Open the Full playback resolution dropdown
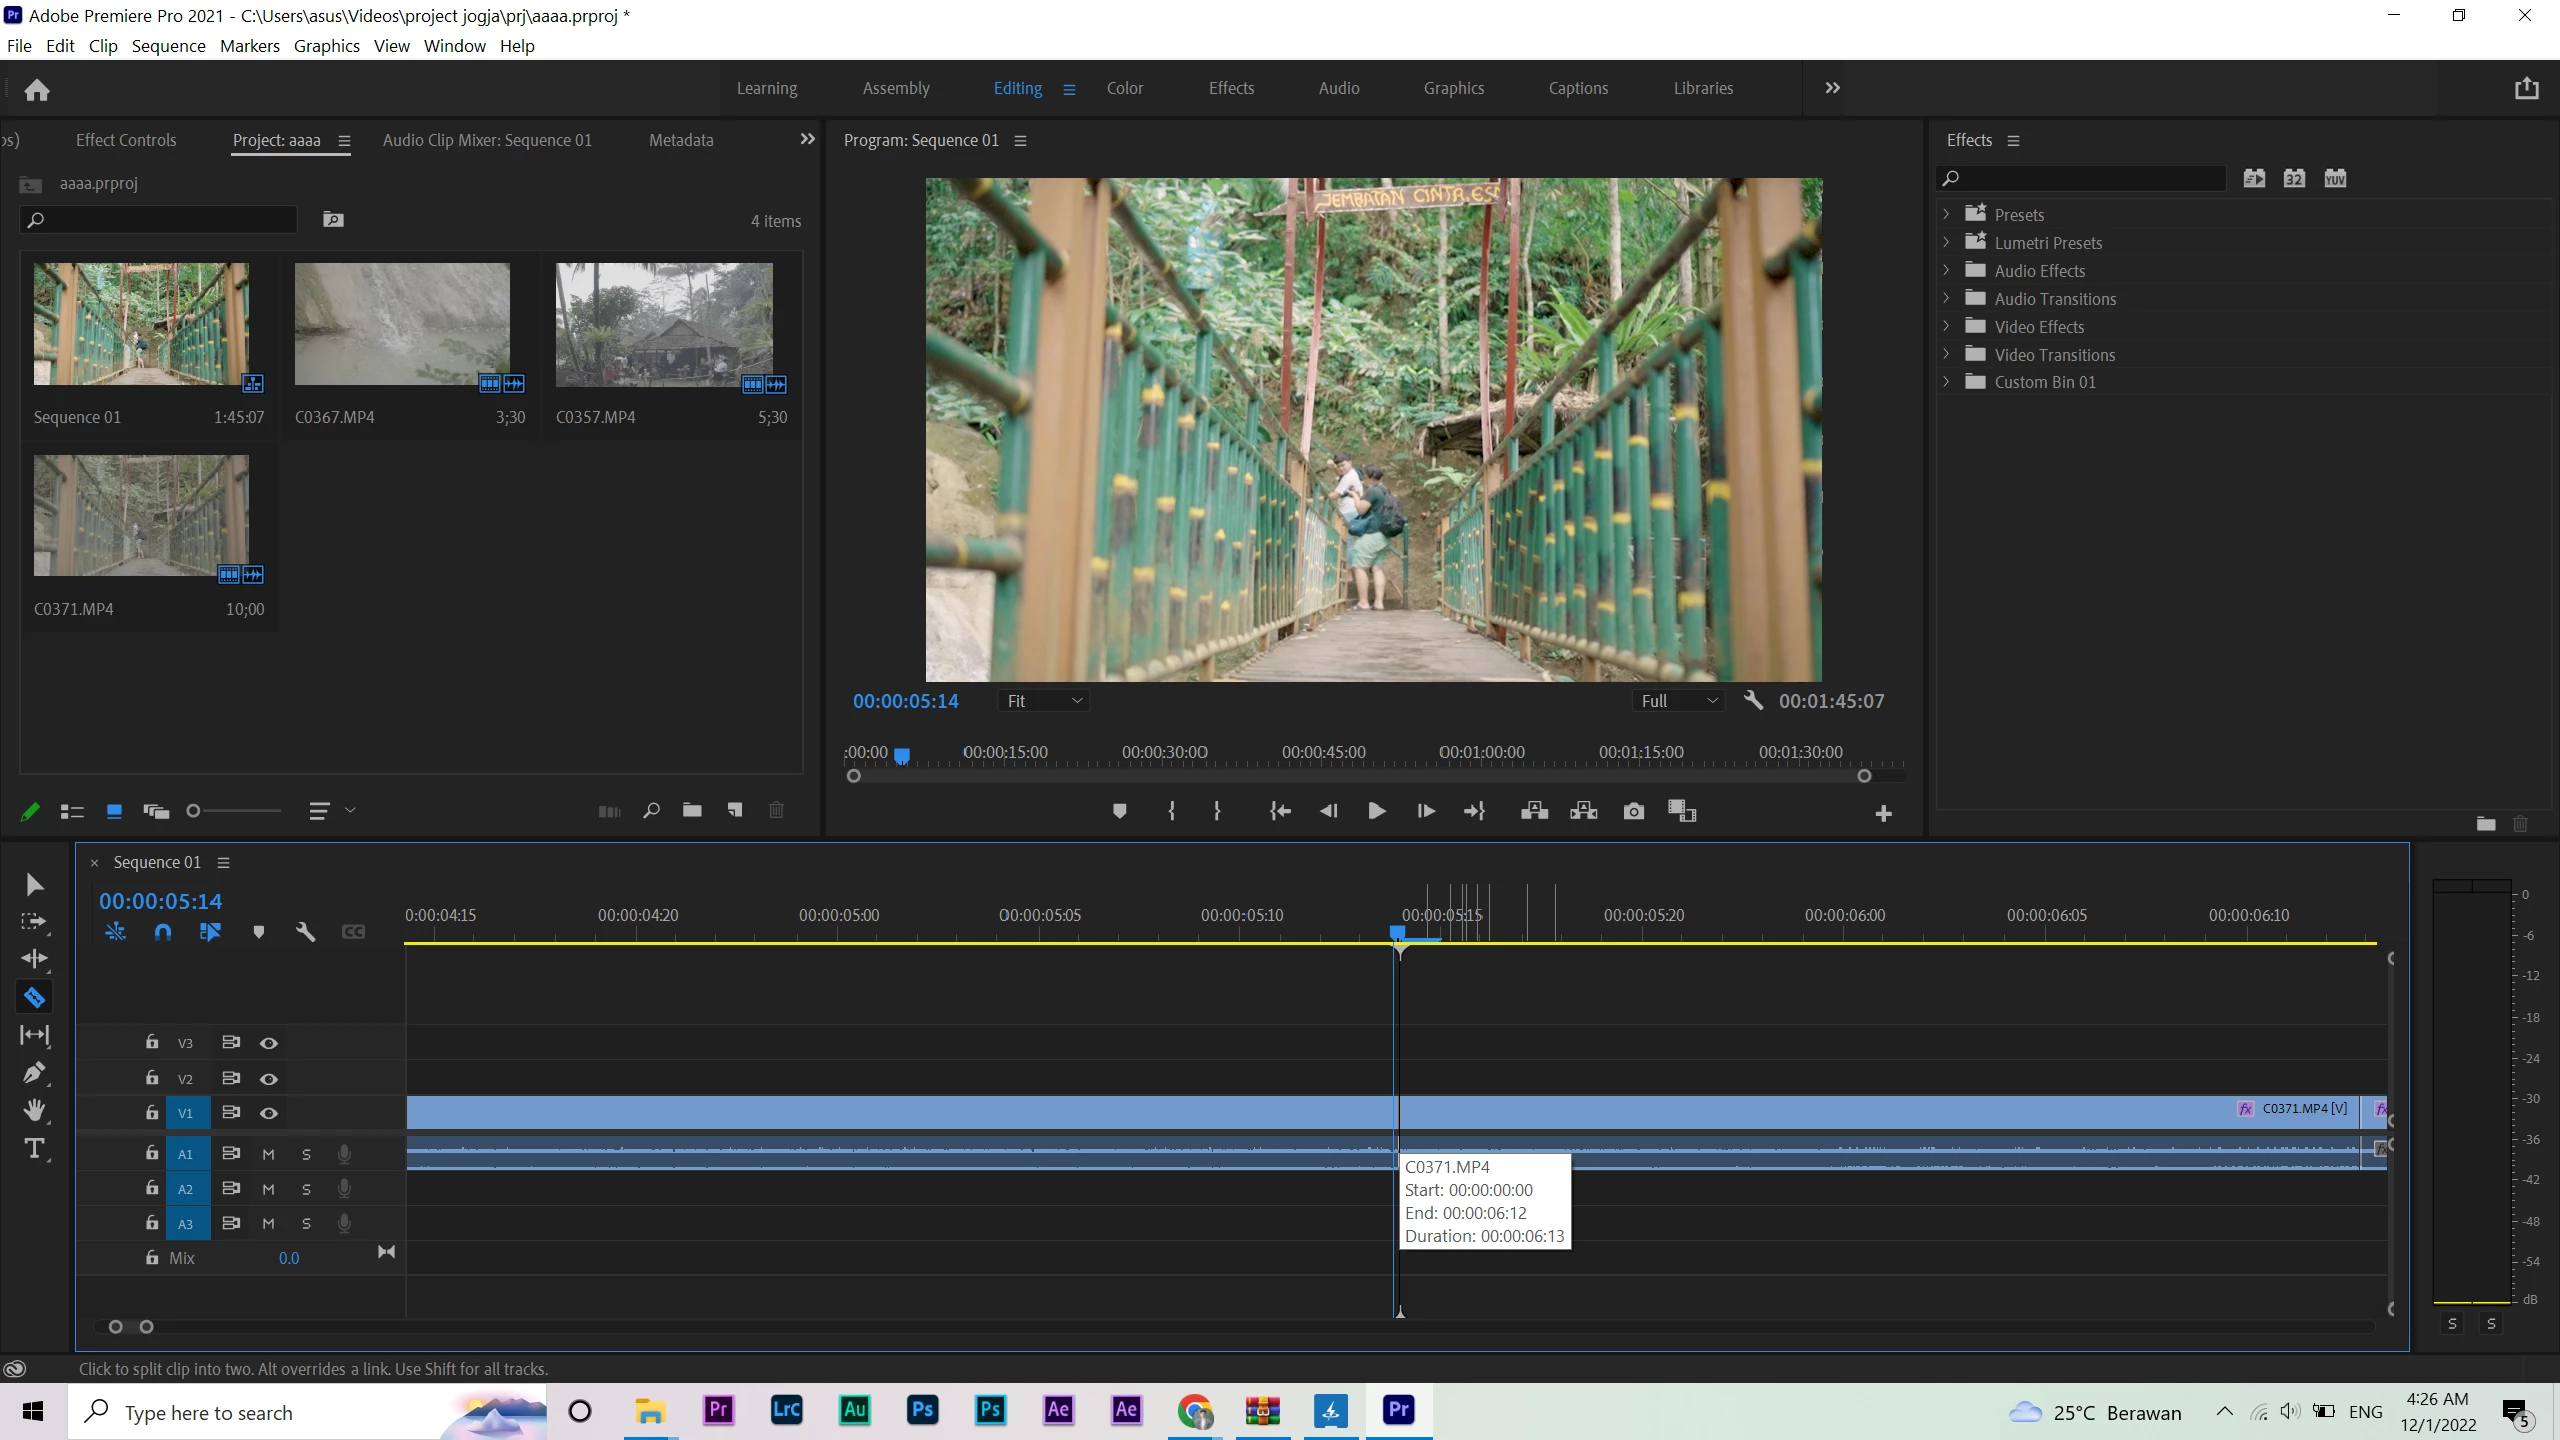This screenshot has width=2560, height=1440. click(x=1679, y=701)
